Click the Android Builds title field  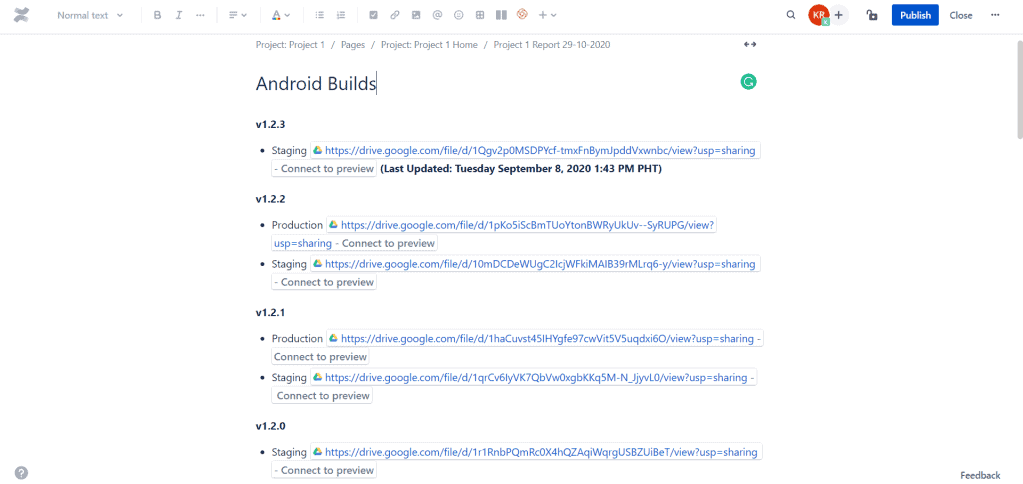pos(316,84)
